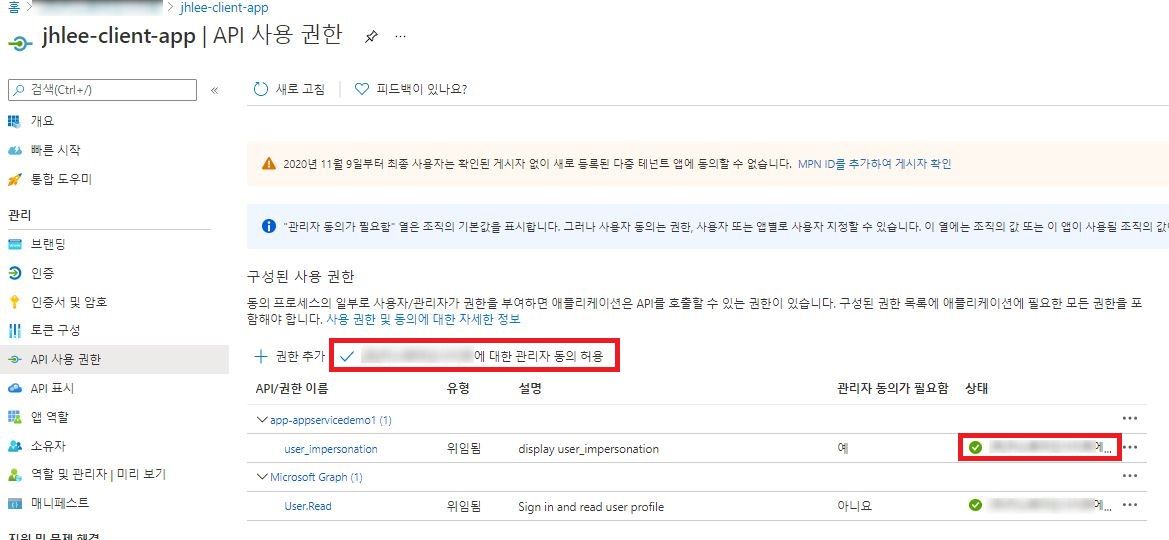Open the more options ellipsis beside title
This screenshot has height=540, width=1169.
(400, 37)
